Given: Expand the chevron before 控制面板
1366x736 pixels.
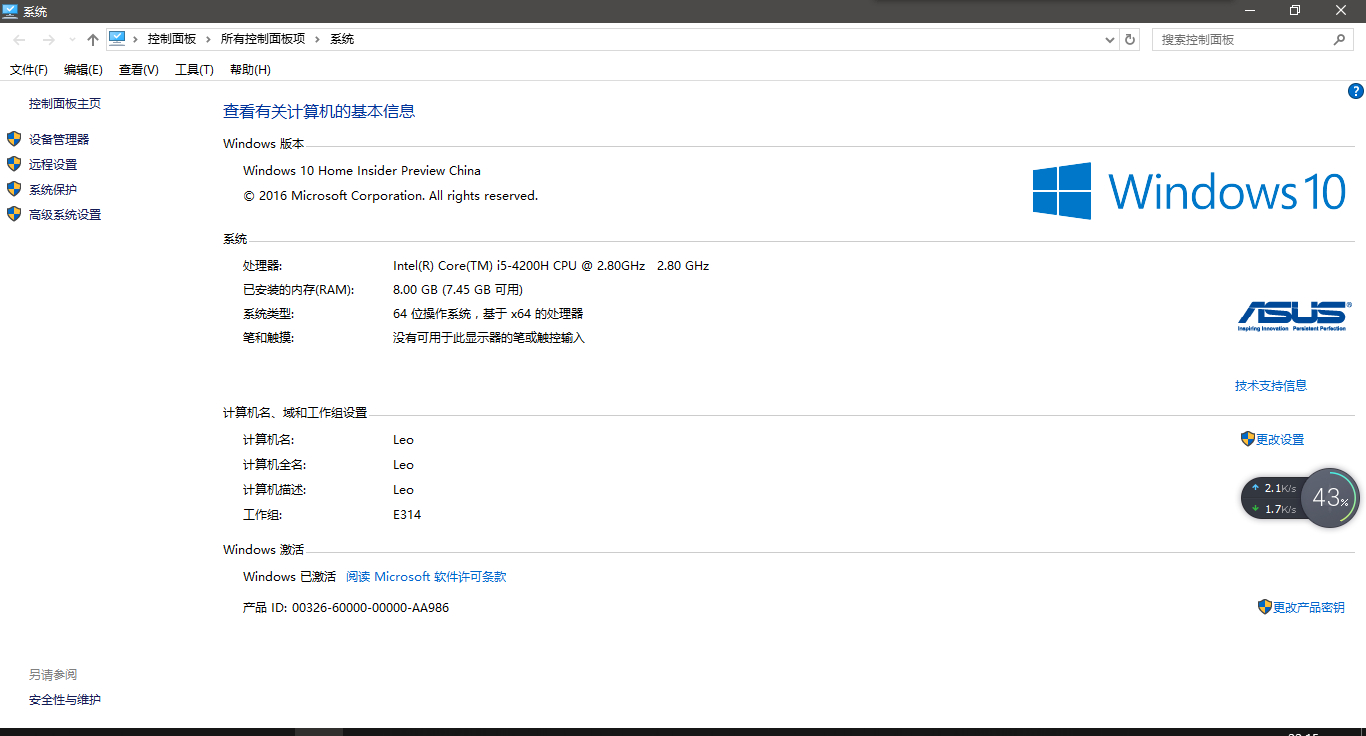Looking at the screenshot, I should coord(137,39).
